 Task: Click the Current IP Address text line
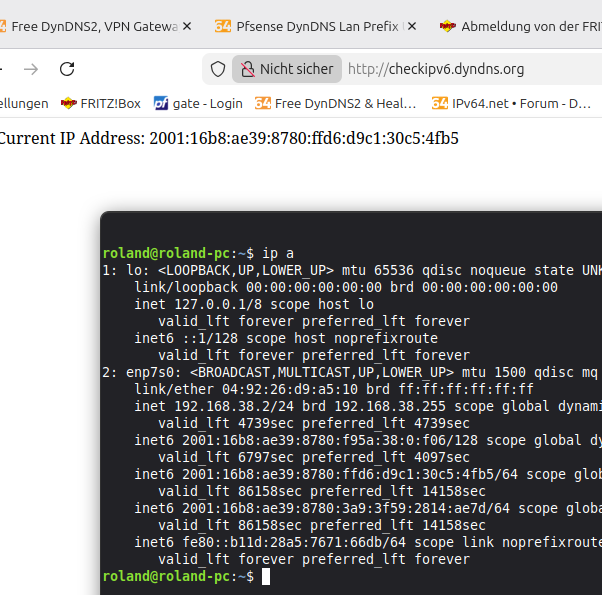point(228,138)
